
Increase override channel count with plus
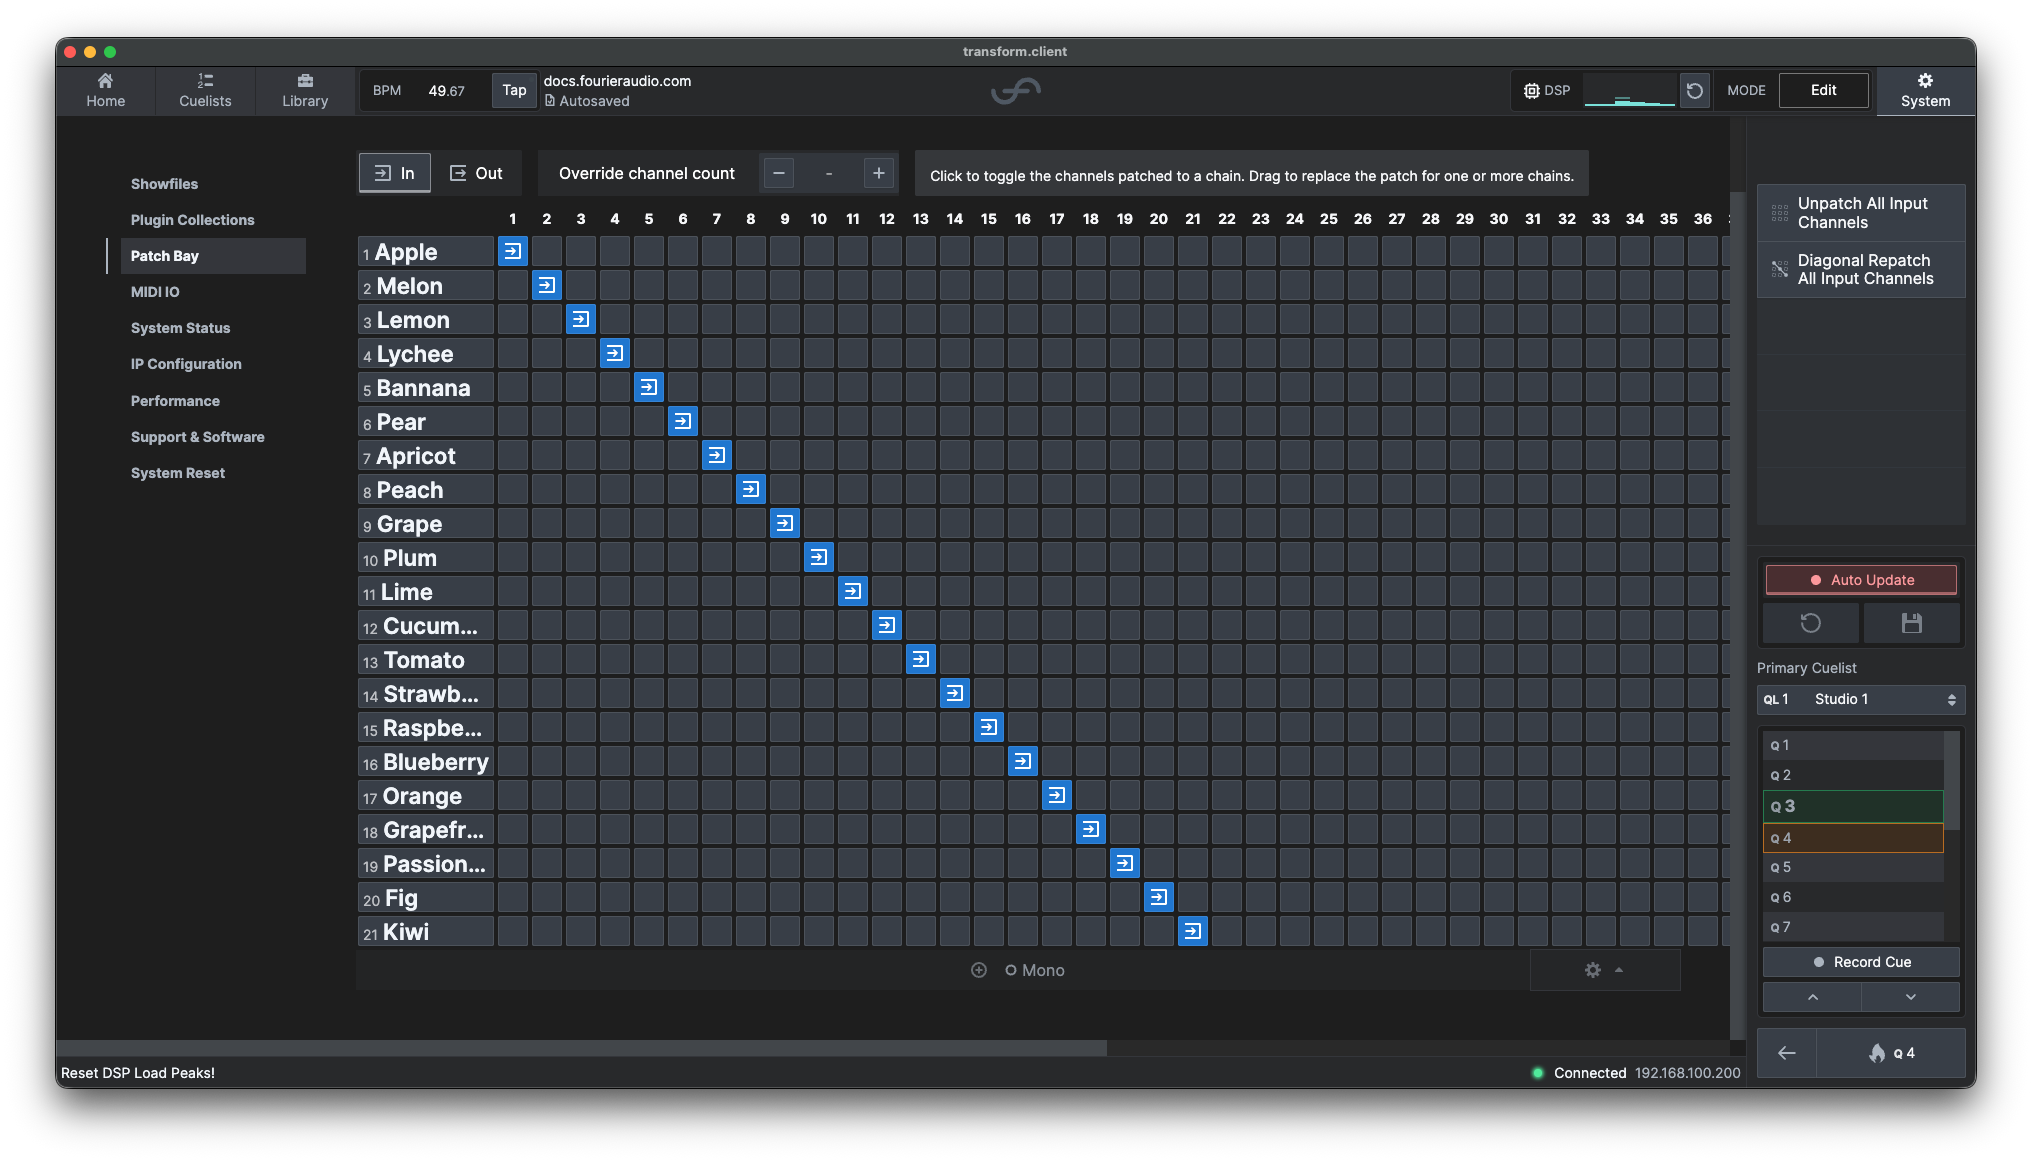878,173
